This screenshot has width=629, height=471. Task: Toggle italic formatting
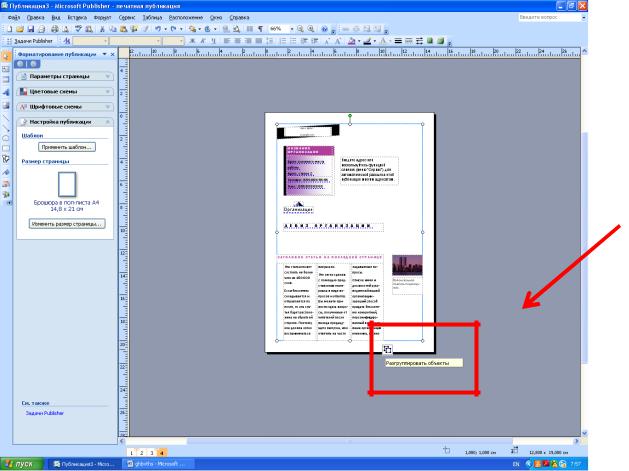click(x=203, y=41)
